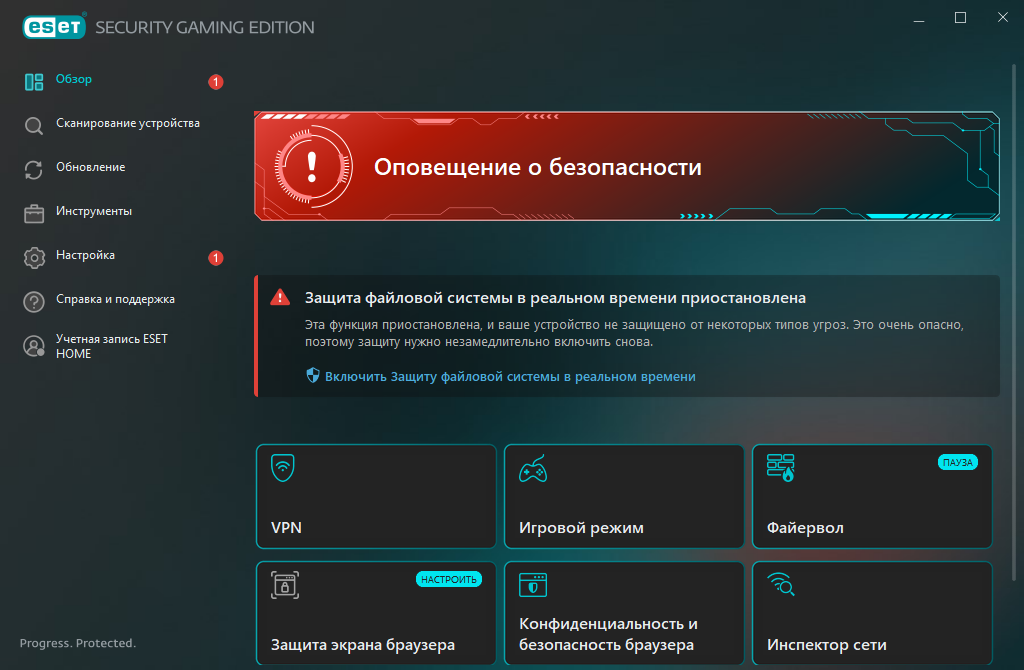Screen dimensions: 1024x670
Task: Open Учетная запись ESET HOME
Action: (x=112, y=346)
